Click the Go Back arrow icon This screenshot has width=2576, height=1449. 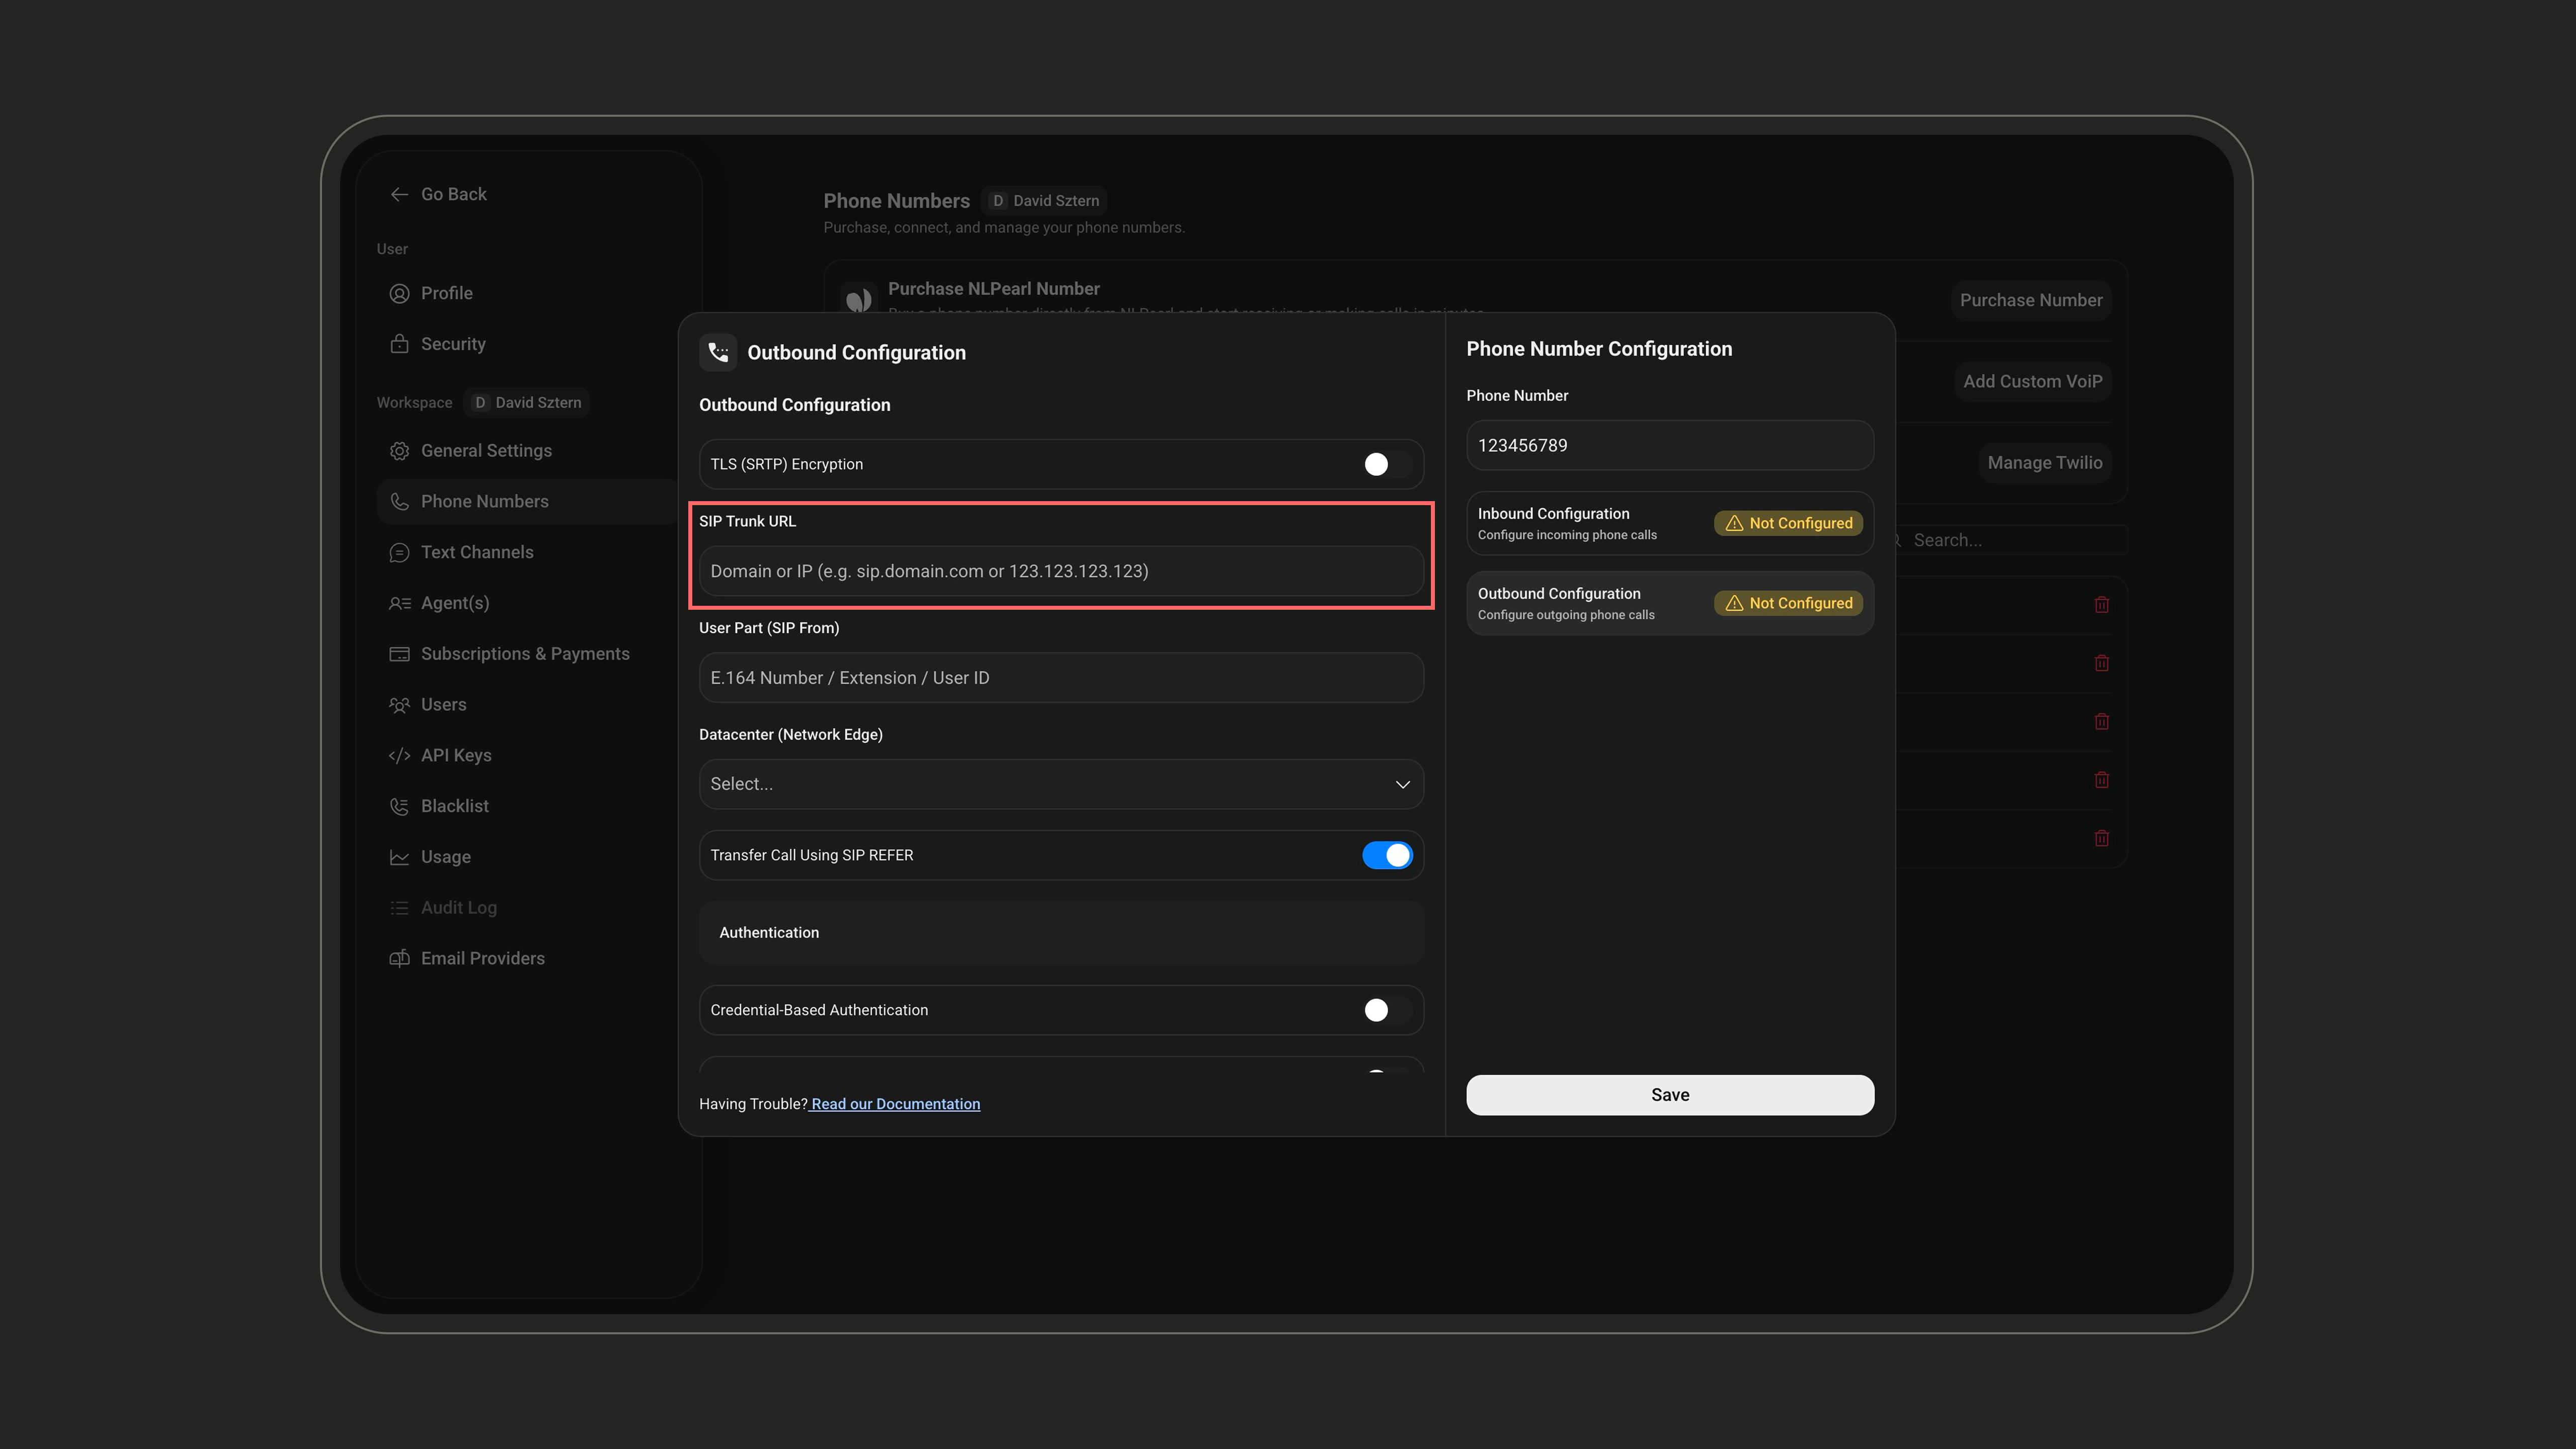(x=399, y=194)
